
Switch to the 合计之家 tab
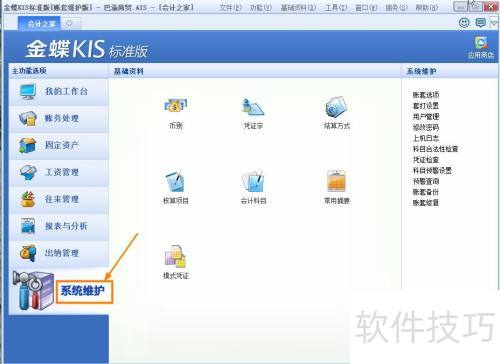click(x=39, y=24)
